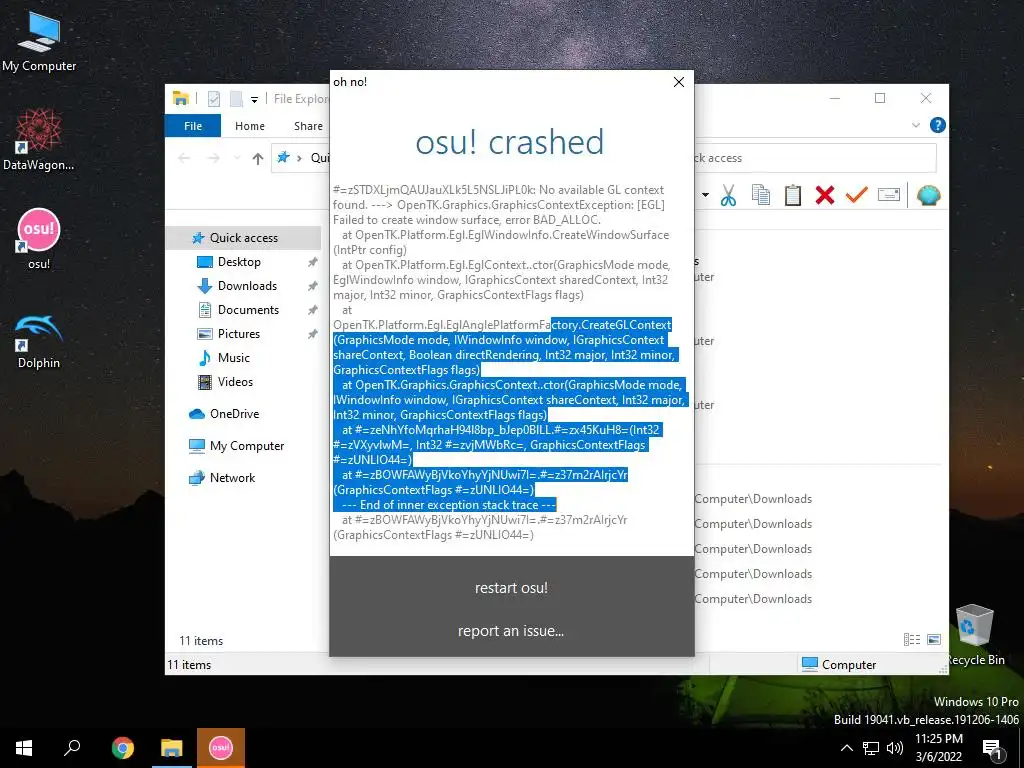Switch to details view icon in File Explorer
Screen dimensions: 1024x768
[912, 639]
